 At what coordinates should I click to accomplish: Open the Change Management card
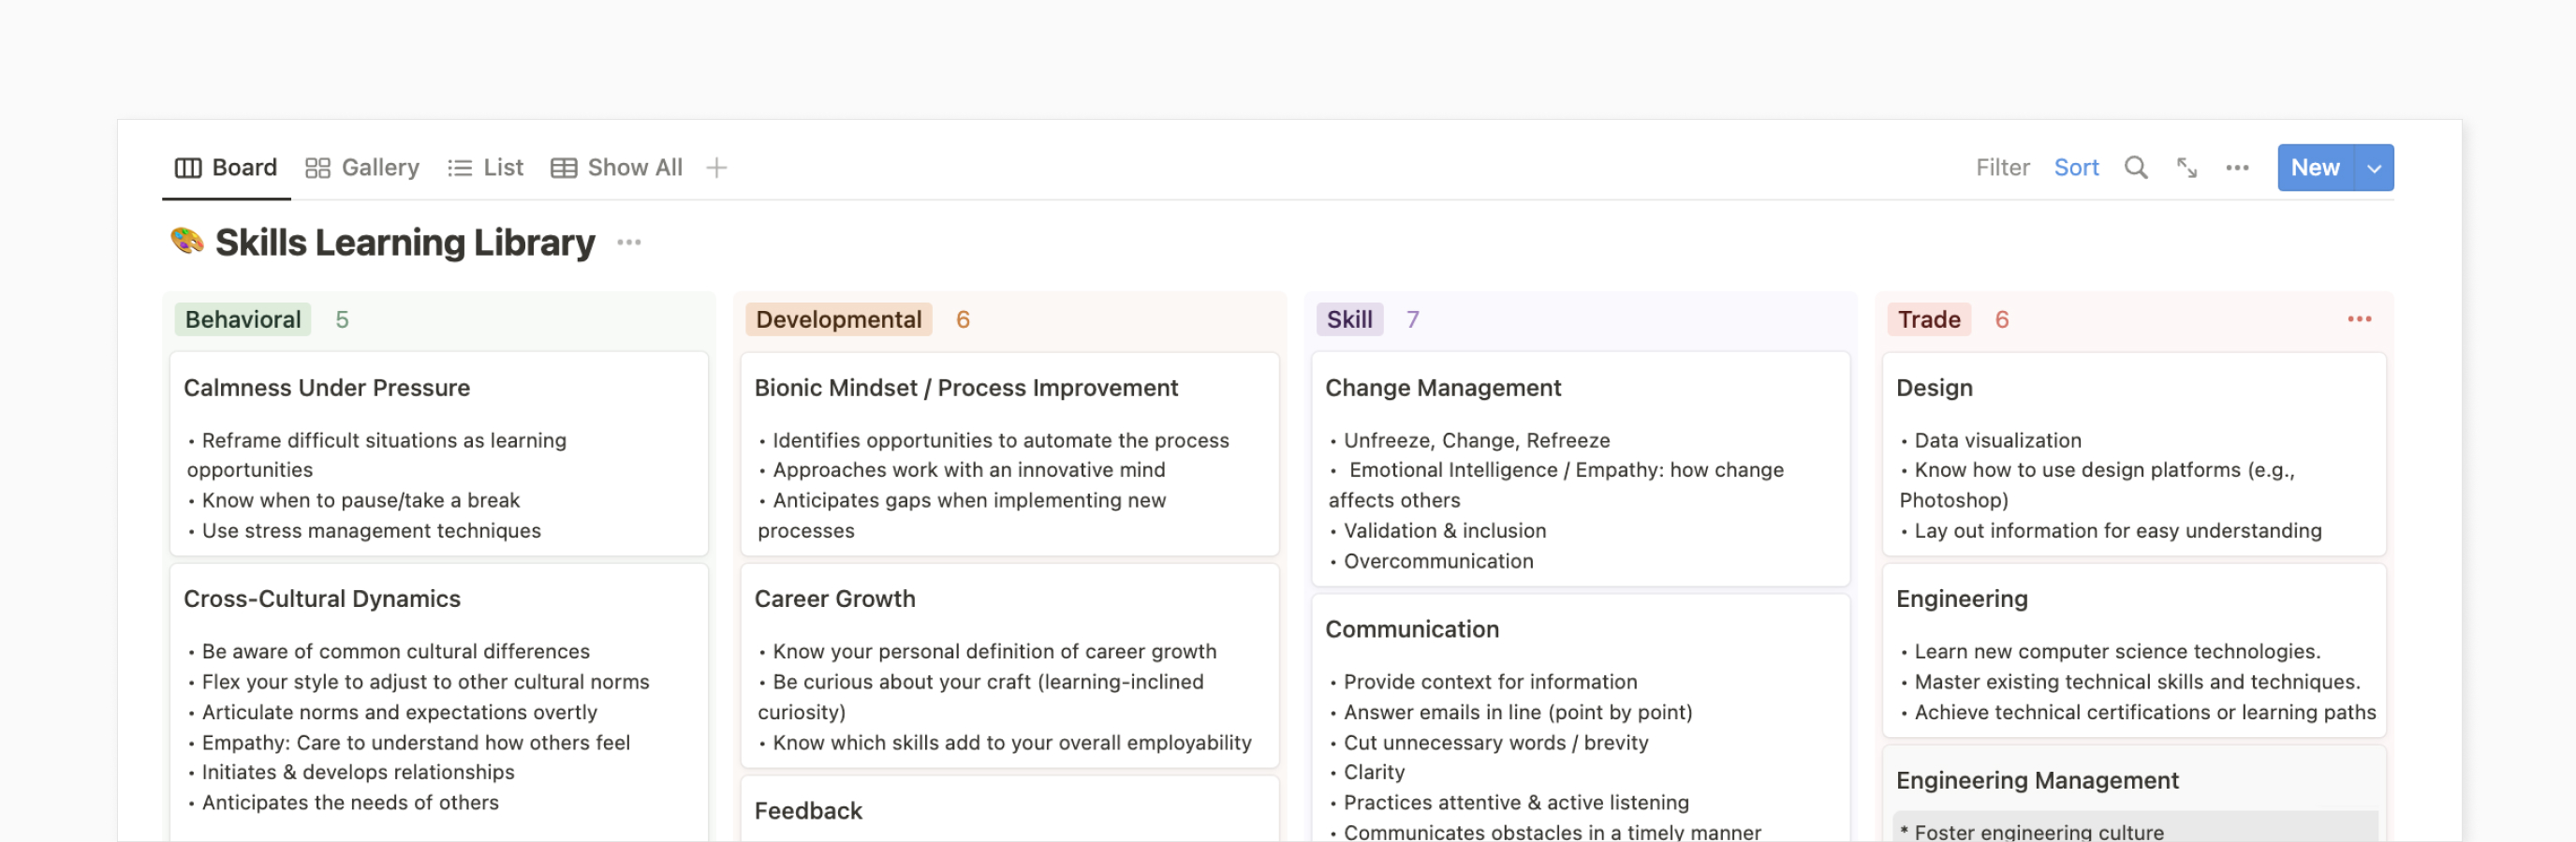pos(1442,388)
